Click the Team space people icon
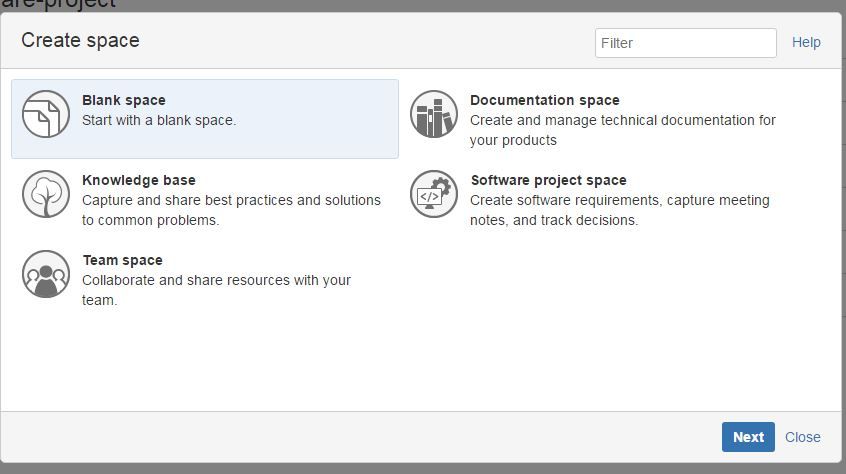This screenshot has width=846, height=474. click(x=46, y=274)
